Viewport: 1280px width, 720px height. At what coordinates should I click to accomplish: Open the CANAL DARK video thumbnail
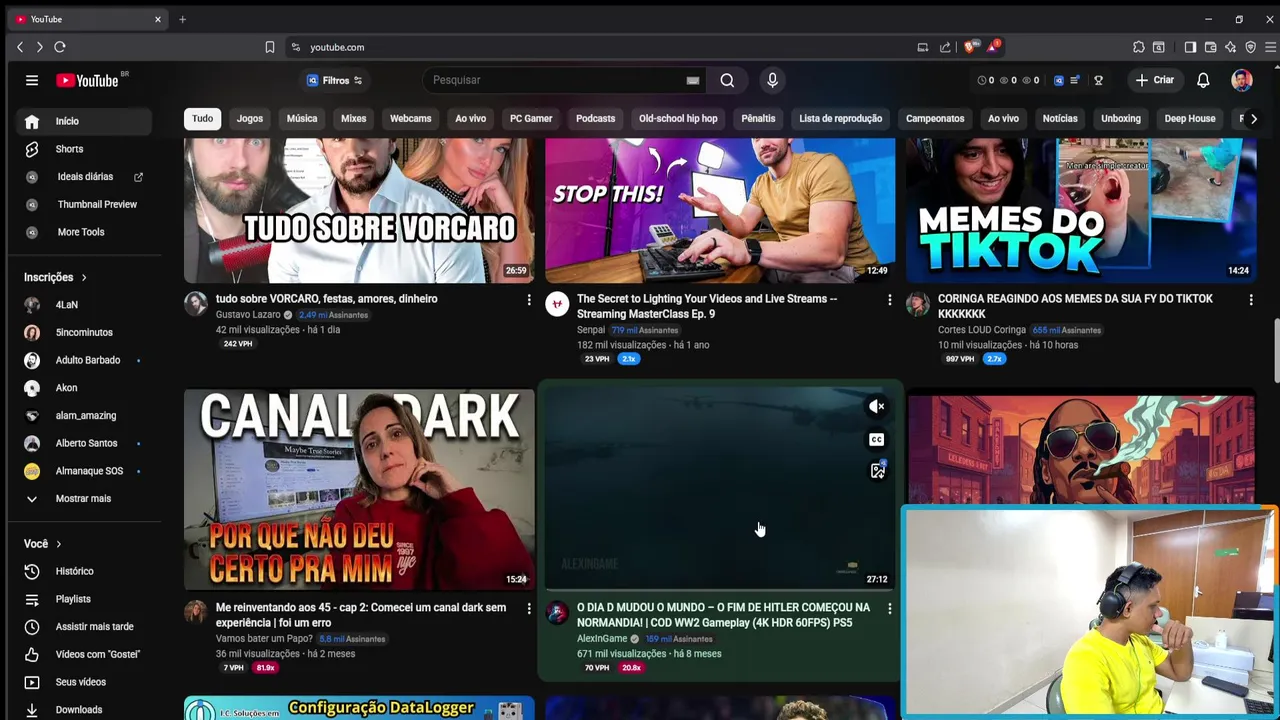click(359, 489)
